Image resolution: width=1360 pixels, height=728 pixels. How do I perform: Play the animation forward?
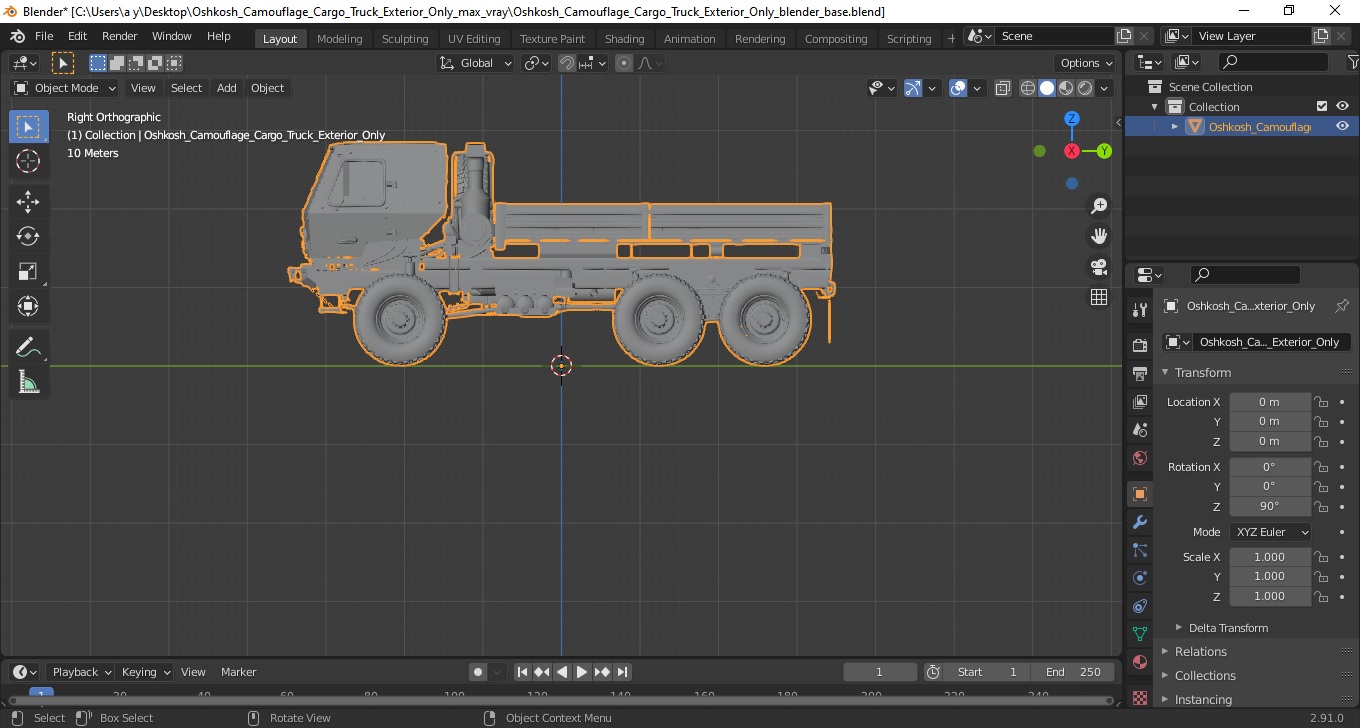pyautogui.click(x=582, y=672)
